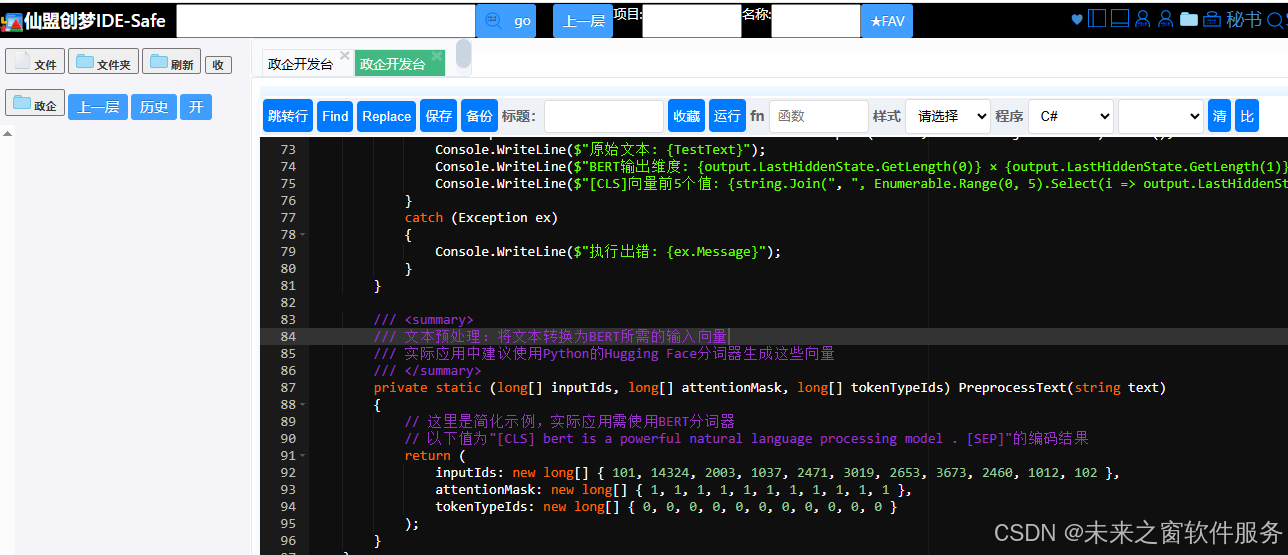Click the first user profile icon
This screenshot has width=1288, height=555.
(x=1143, y=19)
